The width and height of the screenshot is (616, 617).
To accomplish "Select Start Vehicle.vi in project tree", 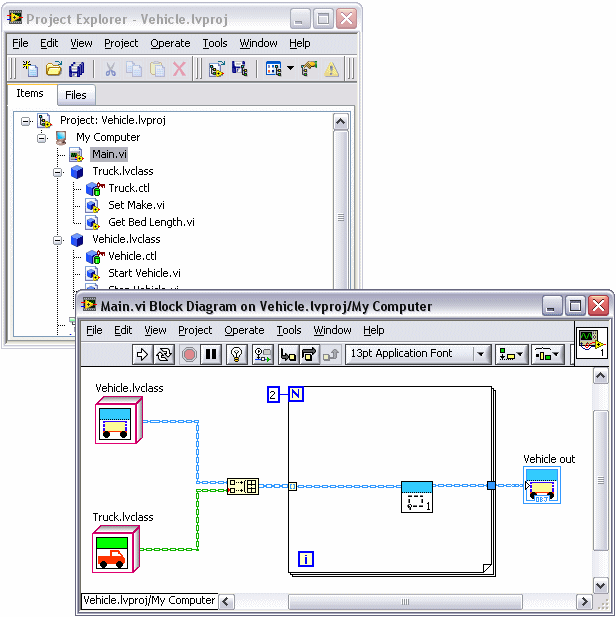I will (x=144, y=273).
